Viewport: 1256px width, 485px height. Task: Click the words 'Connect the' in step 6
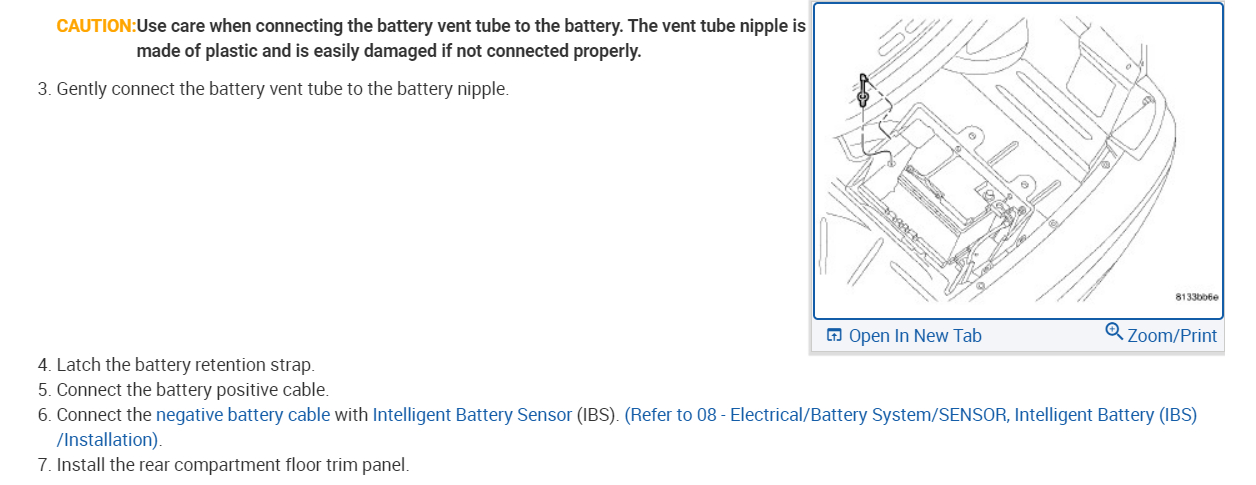105,414
